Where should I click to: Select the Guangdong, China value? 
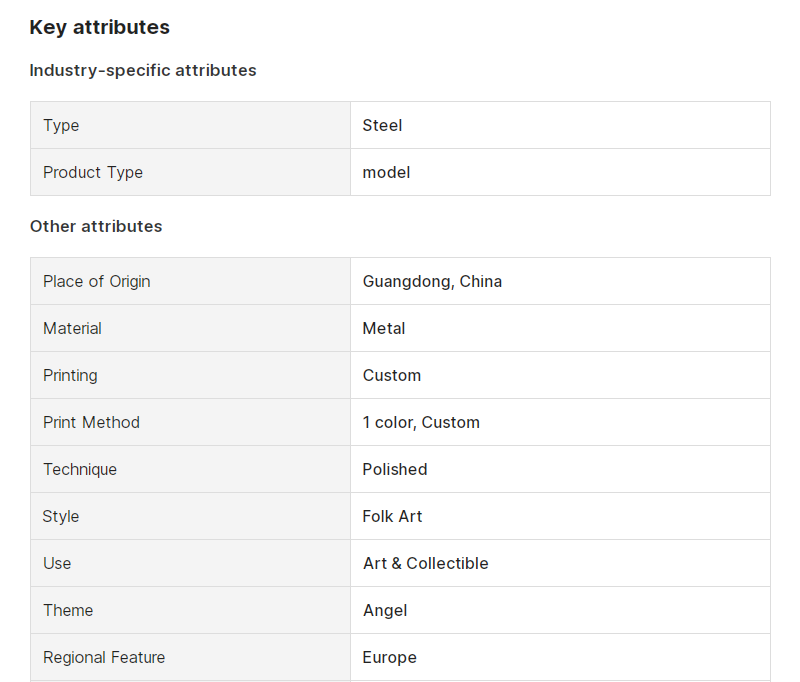432,282
